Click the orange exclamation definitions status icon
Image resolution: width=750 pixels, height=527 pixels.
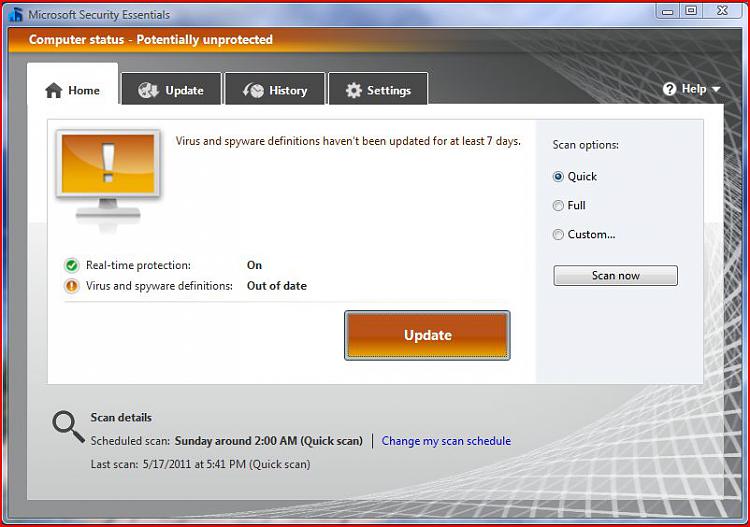pos(72,286)
